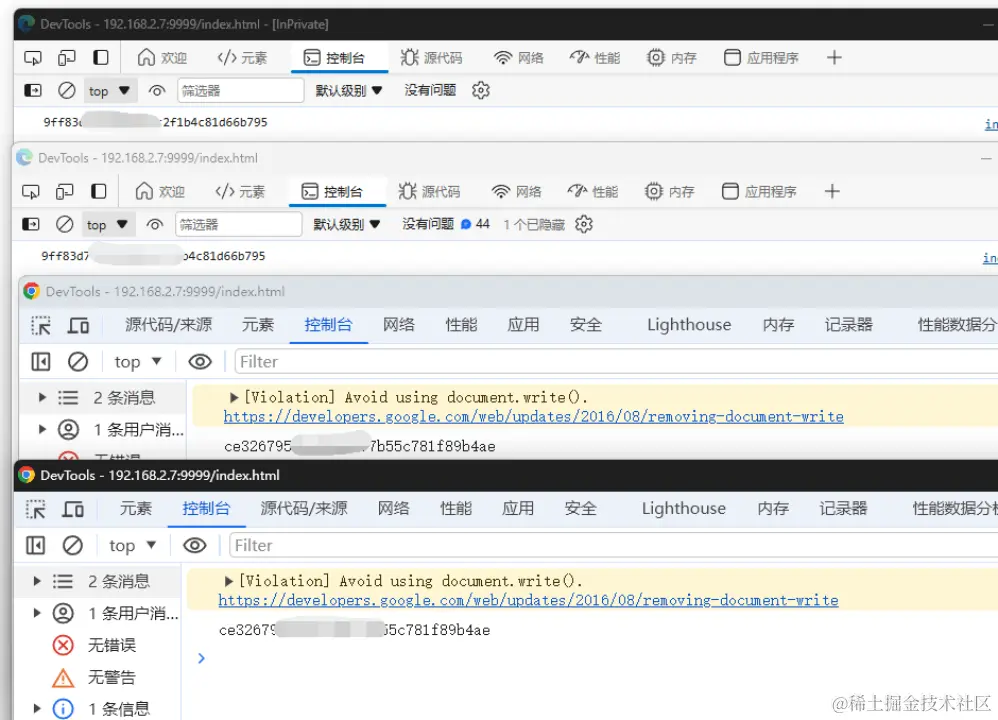Open 欢迎 tab in second Edge DevTools window
The height and width of the screenshot is (720, 998).
(160, 192)
